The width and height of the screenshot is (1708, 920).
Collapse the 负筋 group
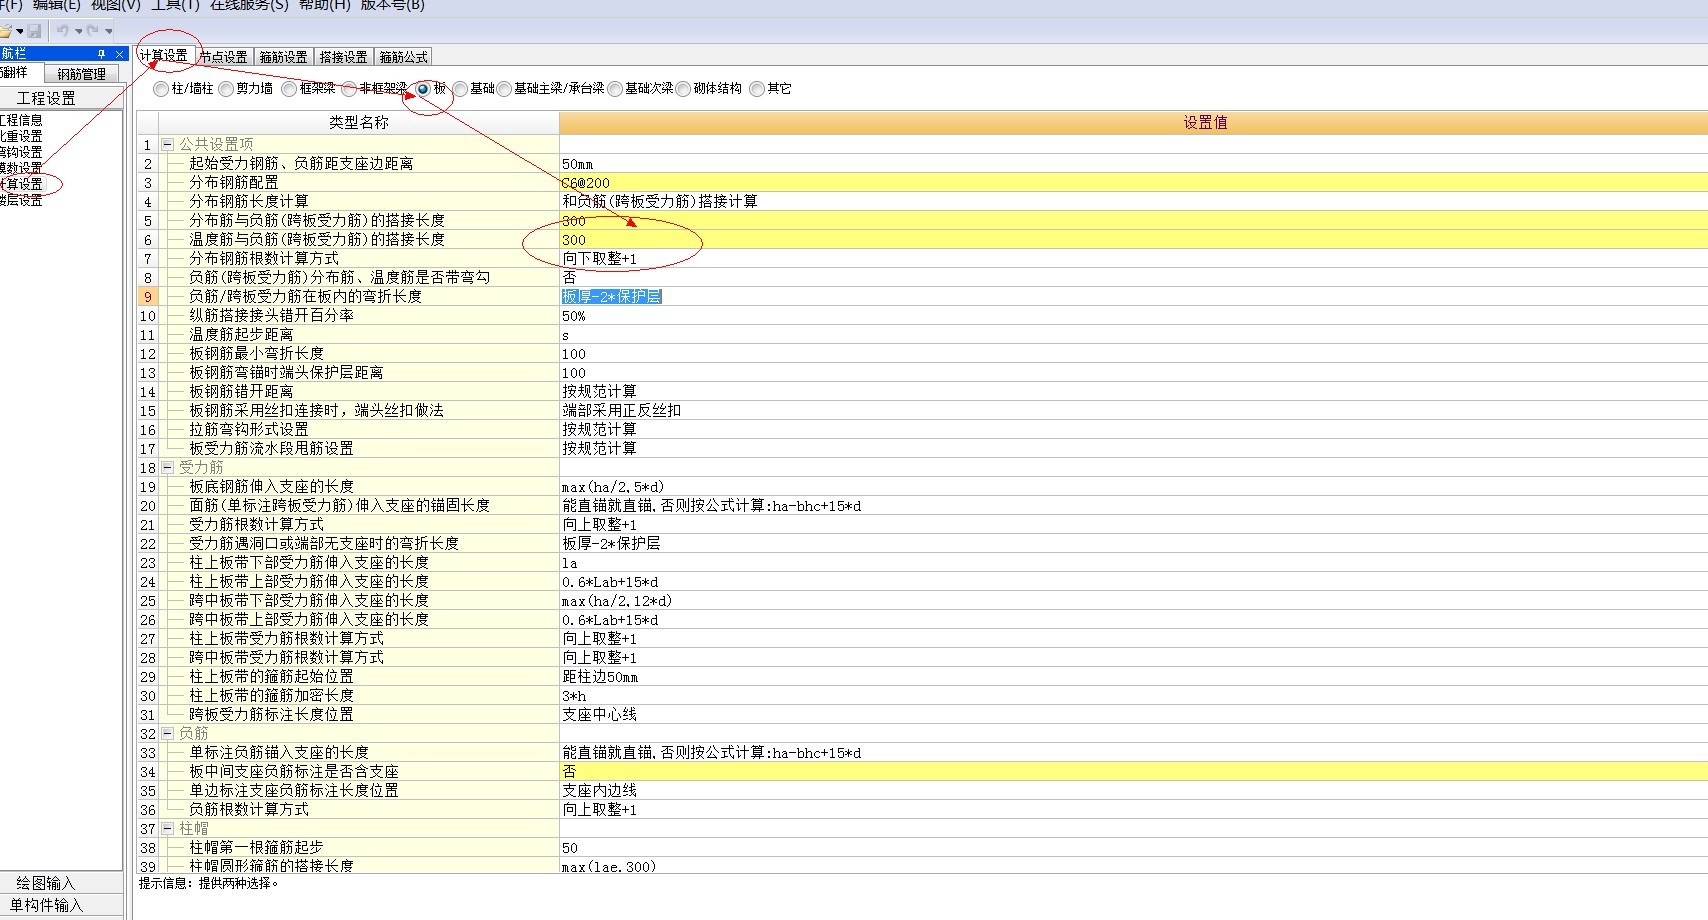pos(168,734)
